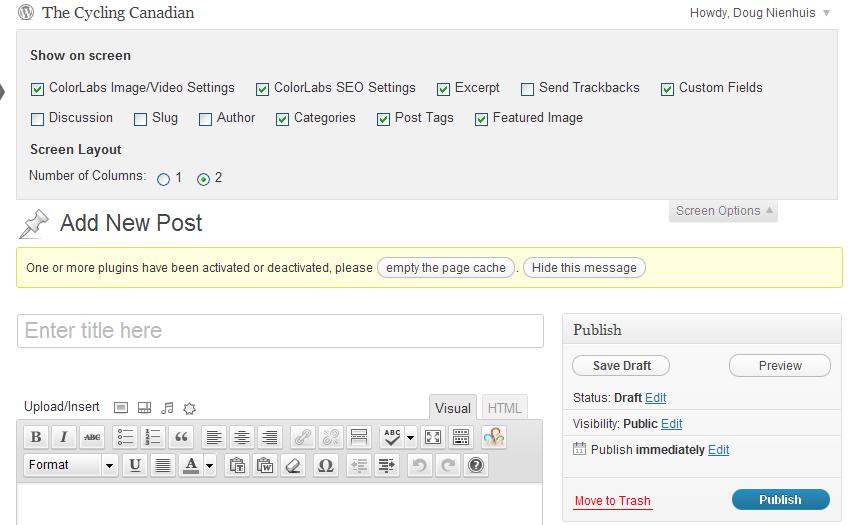This screenshot has height=525, width=852.
Task: Switch to the Visual editor tab
Action: [x=453, y=408]
